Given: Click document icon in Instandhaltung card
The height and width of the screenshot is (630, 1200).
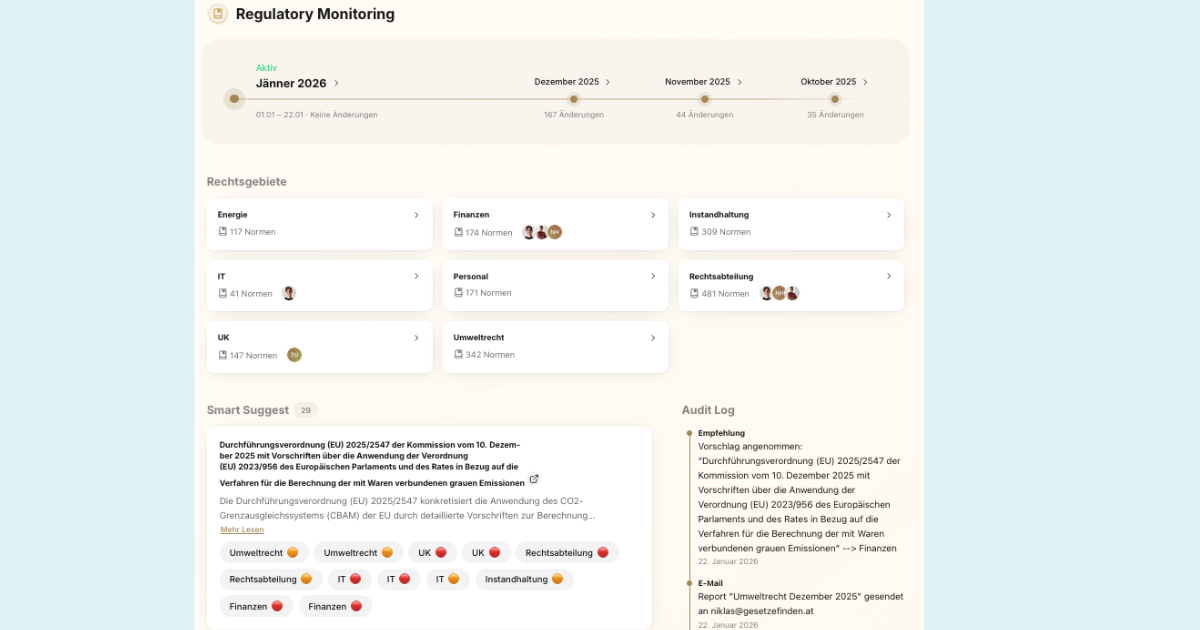Looking at the screenshot, I should (695, 232).
